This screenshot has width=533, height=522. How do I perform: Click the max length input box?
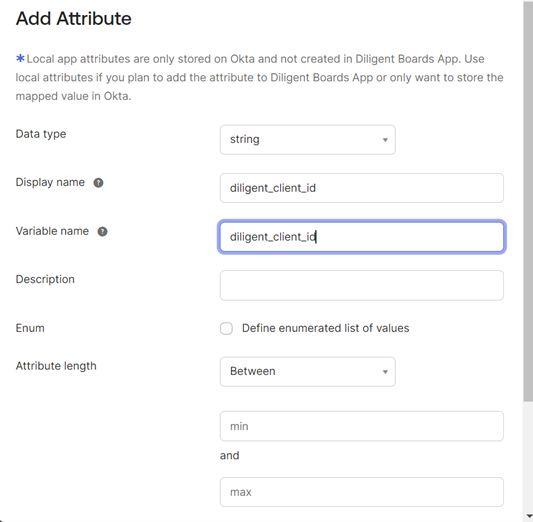point(362,492)
